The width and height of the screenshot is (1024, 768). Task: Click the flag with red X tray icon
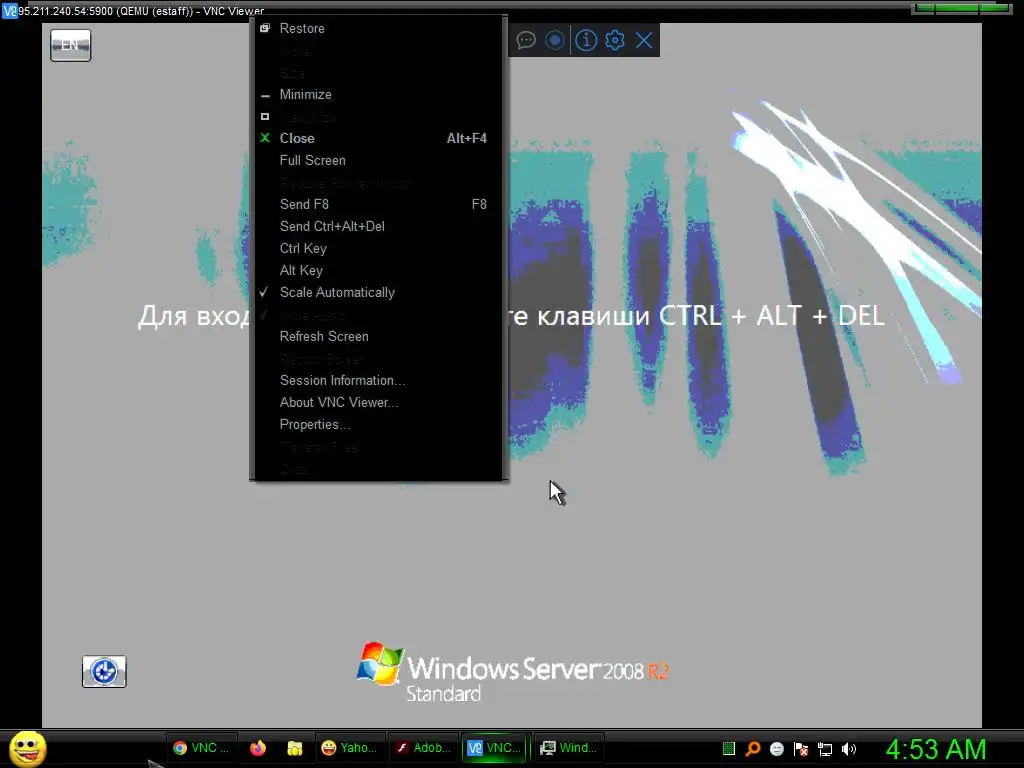pyautogui.click(x=801, y=748)
